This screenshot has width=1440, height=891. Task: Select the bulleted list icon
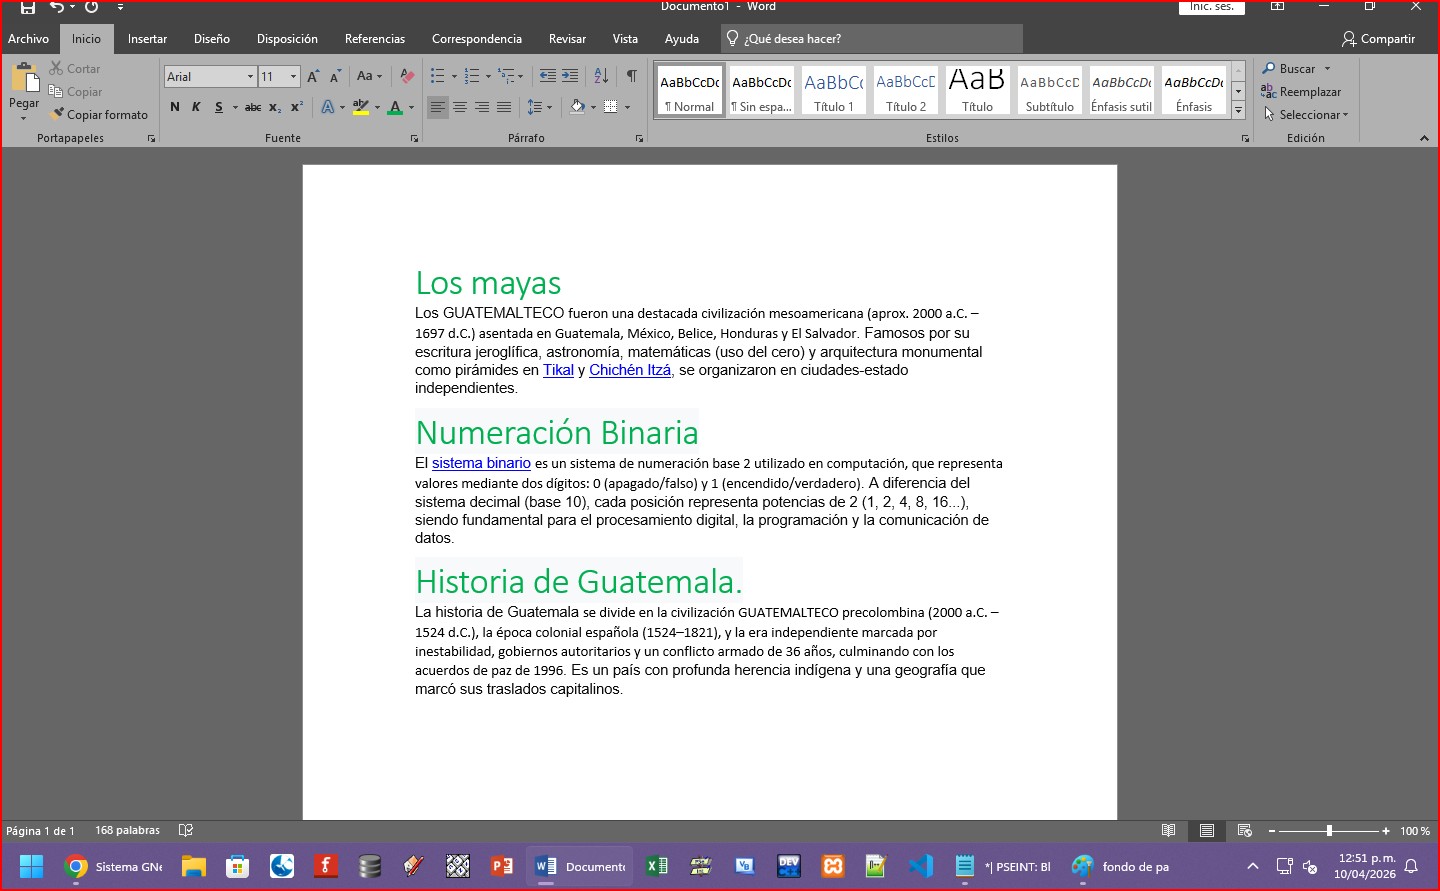[x=437, y=76]
